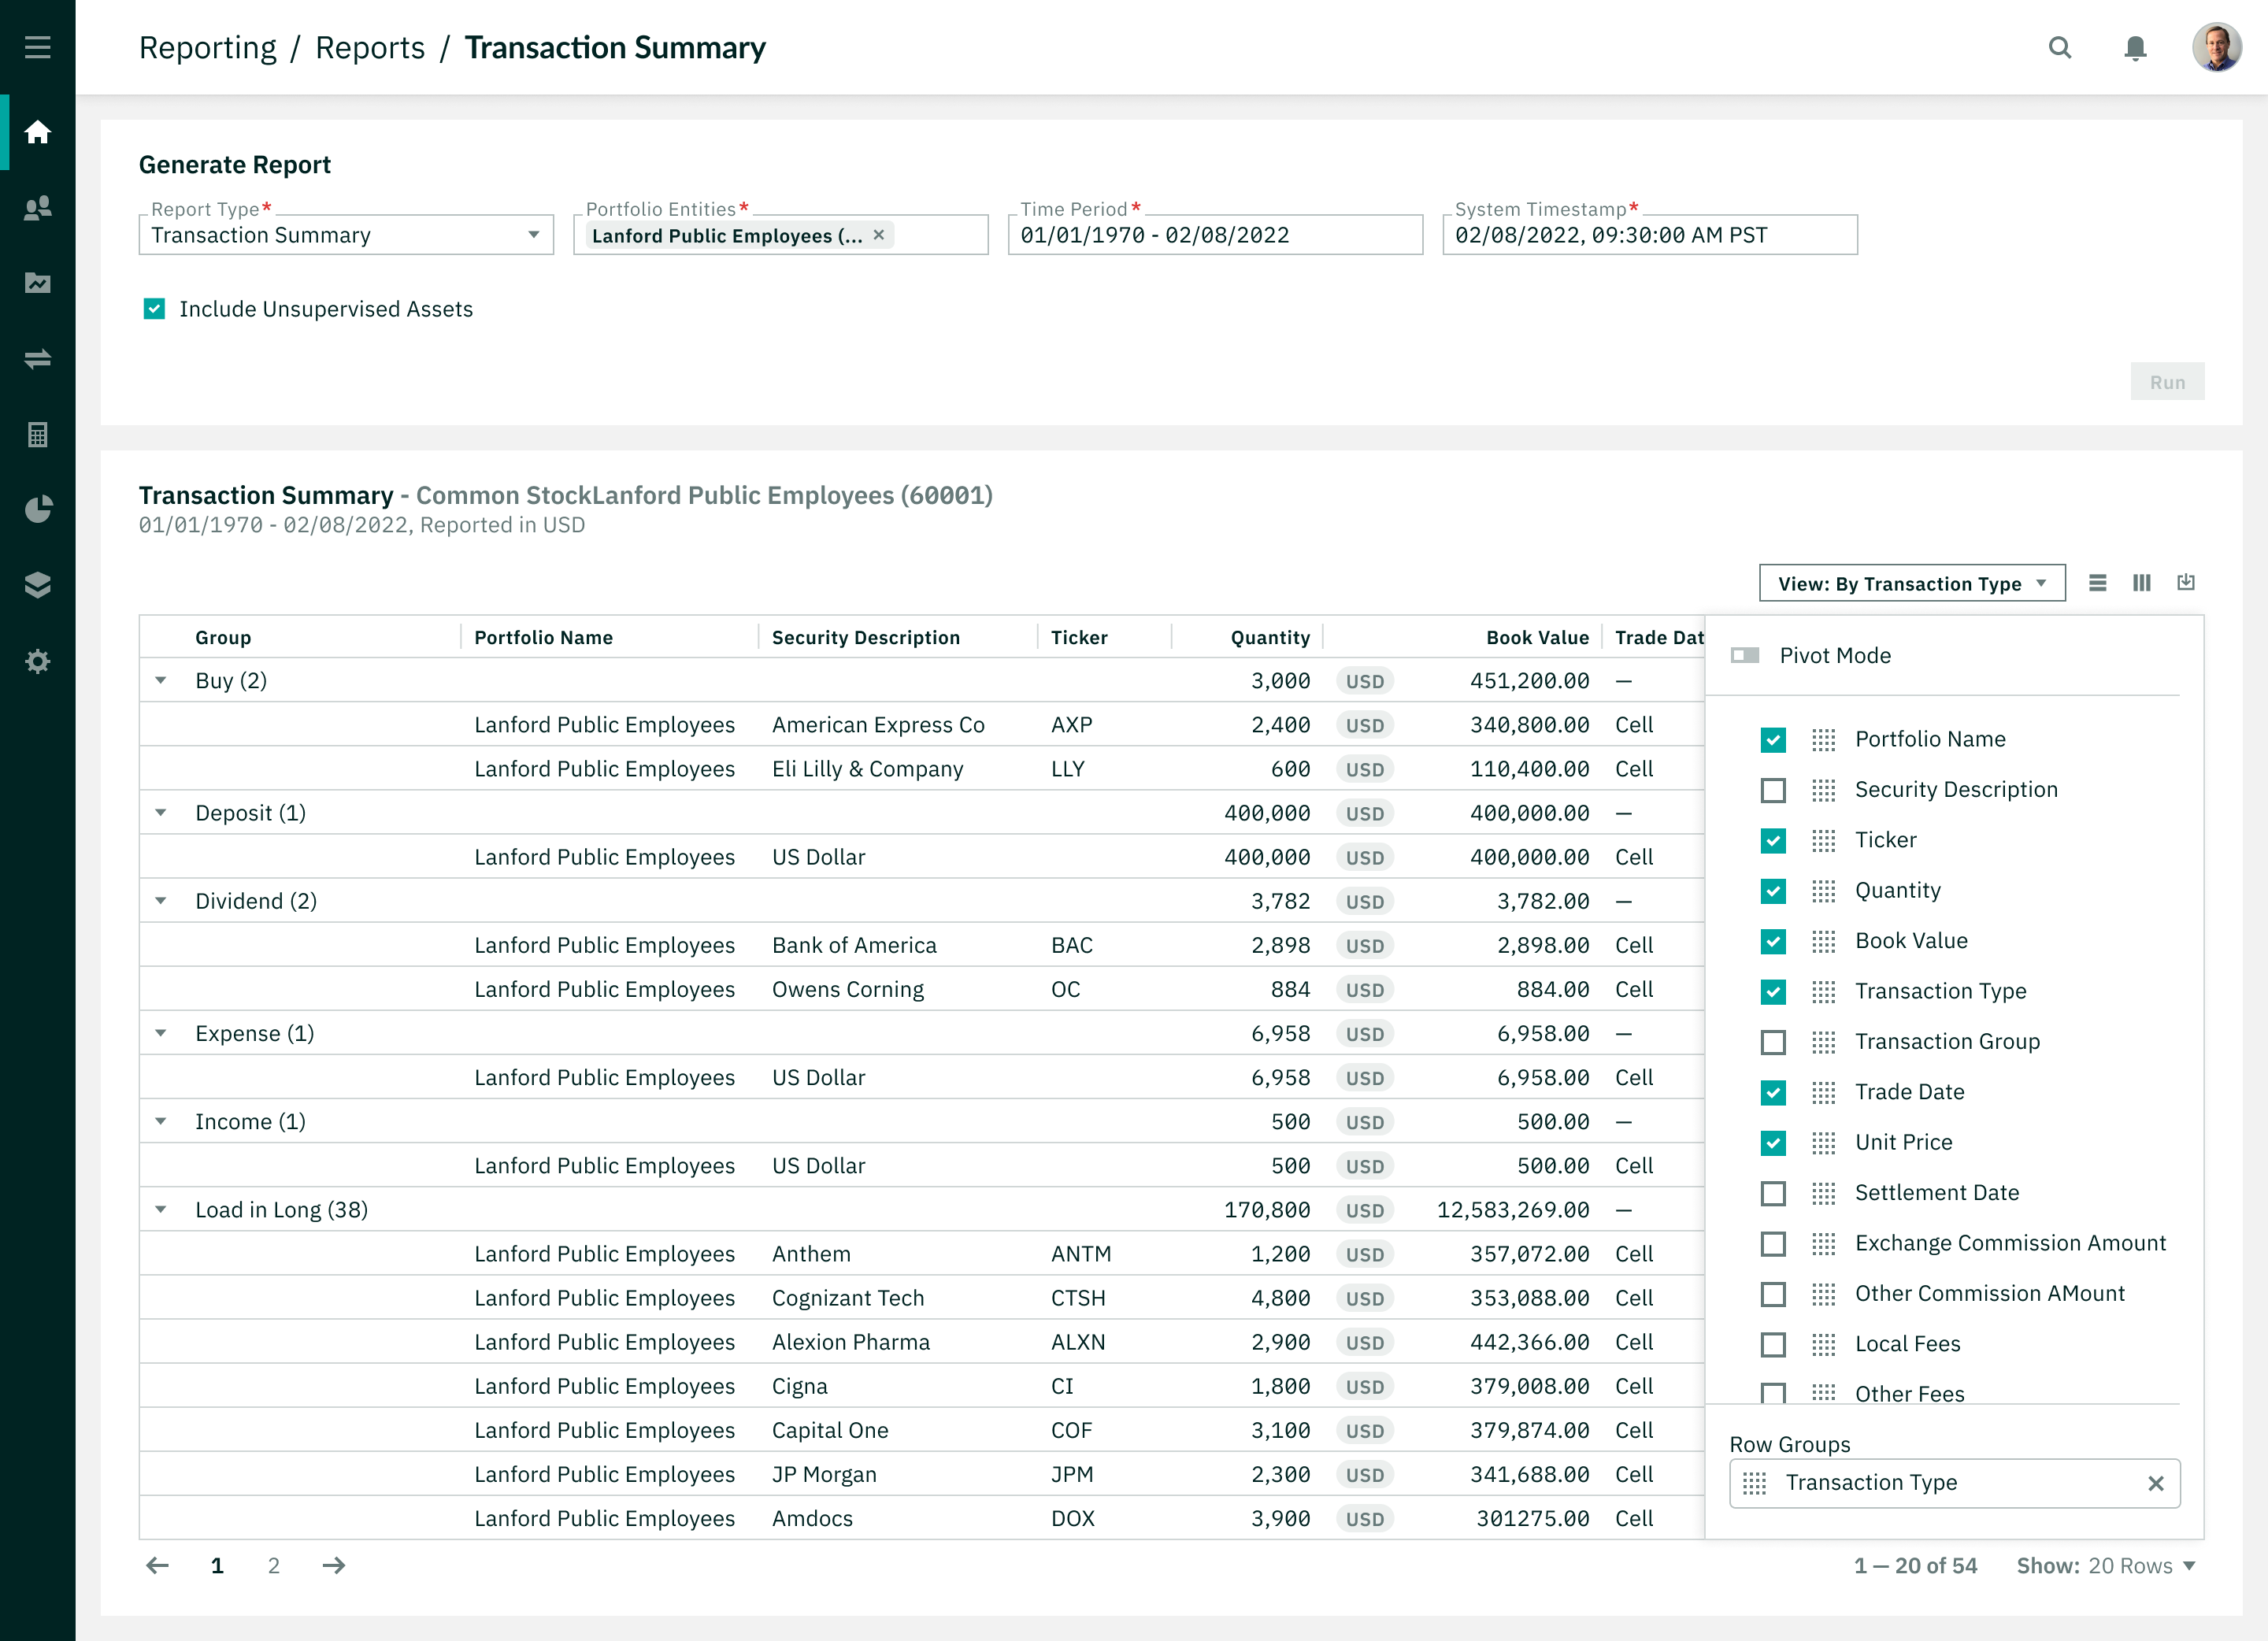Collapse the Load in Long group
The height and width of the screenshot is (1641, 2268).
point(161,1210)
